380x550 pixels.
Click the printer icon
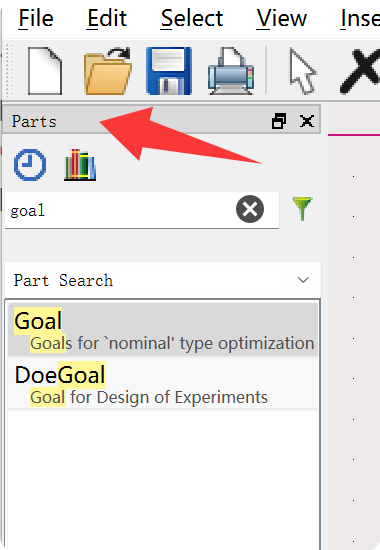(x=231, y=72)
